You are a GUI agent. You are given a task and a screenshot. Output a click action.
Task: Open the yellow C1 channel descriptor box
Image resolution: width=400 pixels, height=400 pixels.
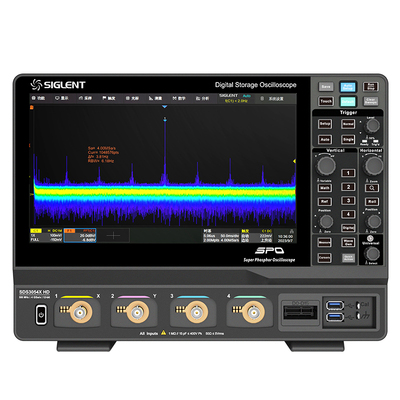coord(46,235)
